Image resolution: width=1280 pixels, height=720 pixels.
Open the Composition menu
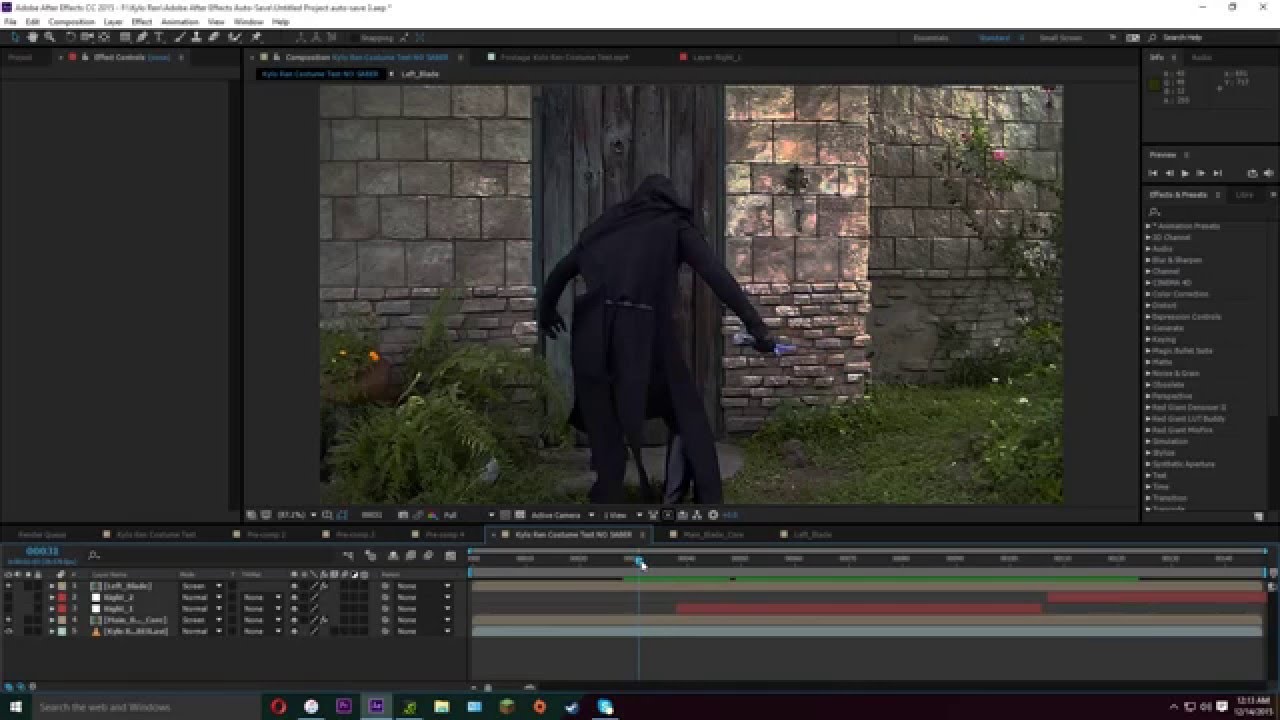point(71,21)
